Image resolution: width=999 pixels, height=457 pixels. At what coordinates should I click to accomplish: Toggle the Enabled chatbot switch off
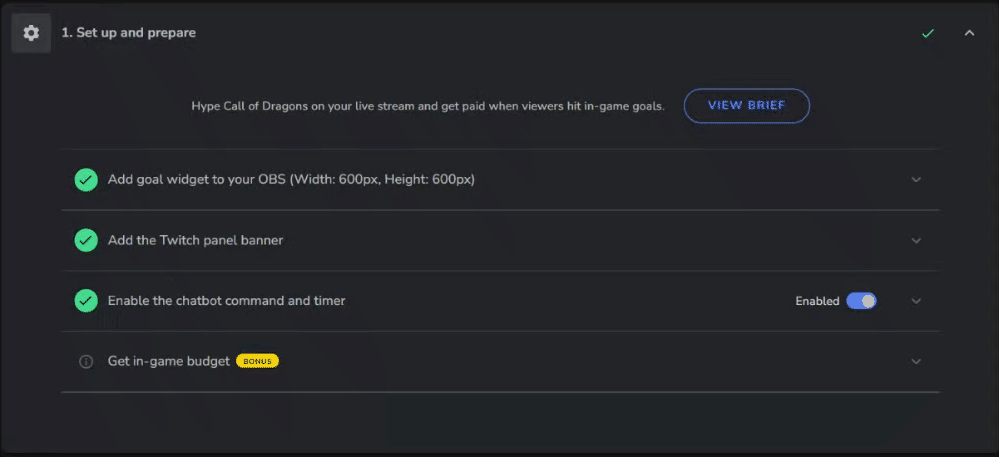pyautogui.click(x=861, y=301)
